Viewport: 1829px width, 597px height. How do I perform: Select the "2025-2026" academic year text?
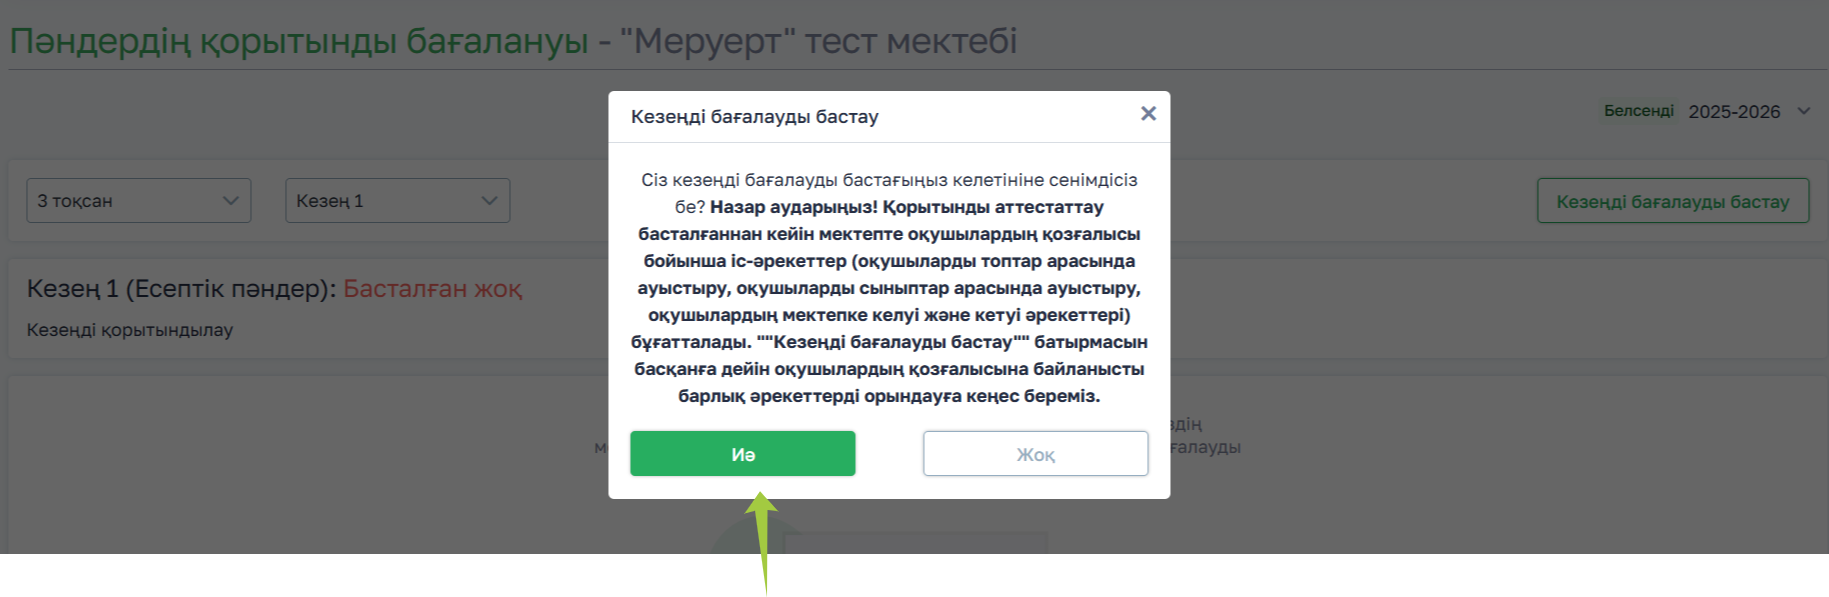point(1734,112)
